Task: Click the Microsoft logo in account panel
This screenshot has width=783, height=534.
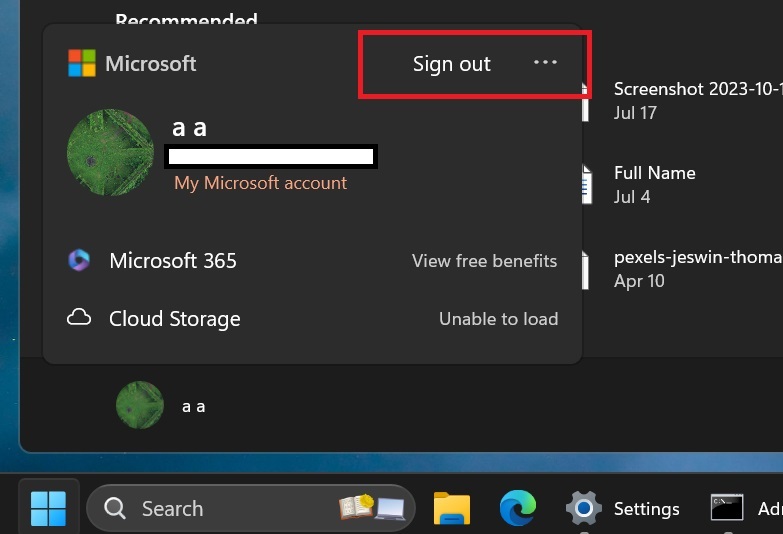Action: click(82, 63)
